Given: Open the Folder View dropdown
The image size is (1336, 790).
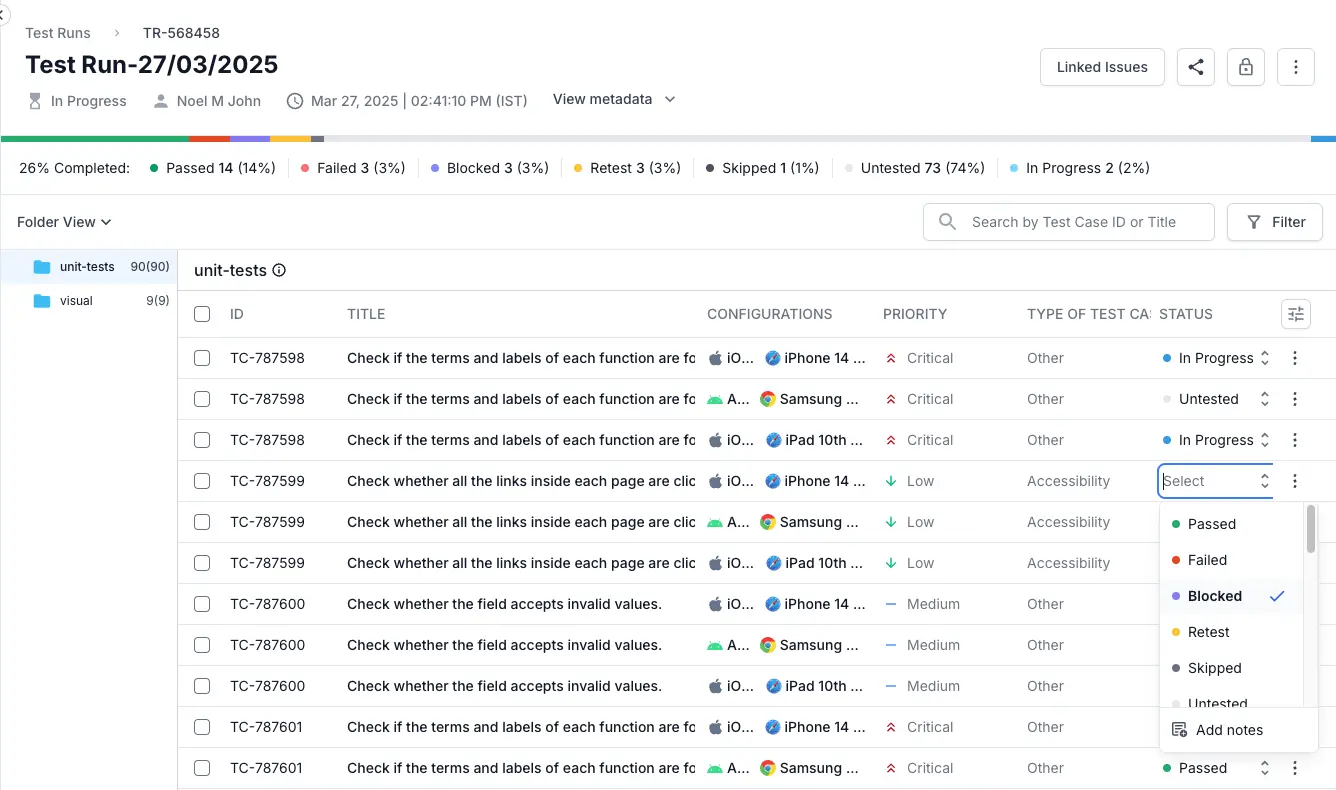Looking at the screenshot, I should tap(64, 222).
